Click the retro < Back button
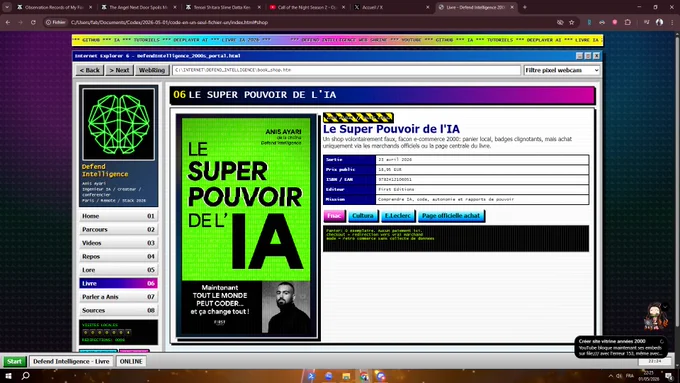This screenshot has height=383, width=680. tap(89, 70)
